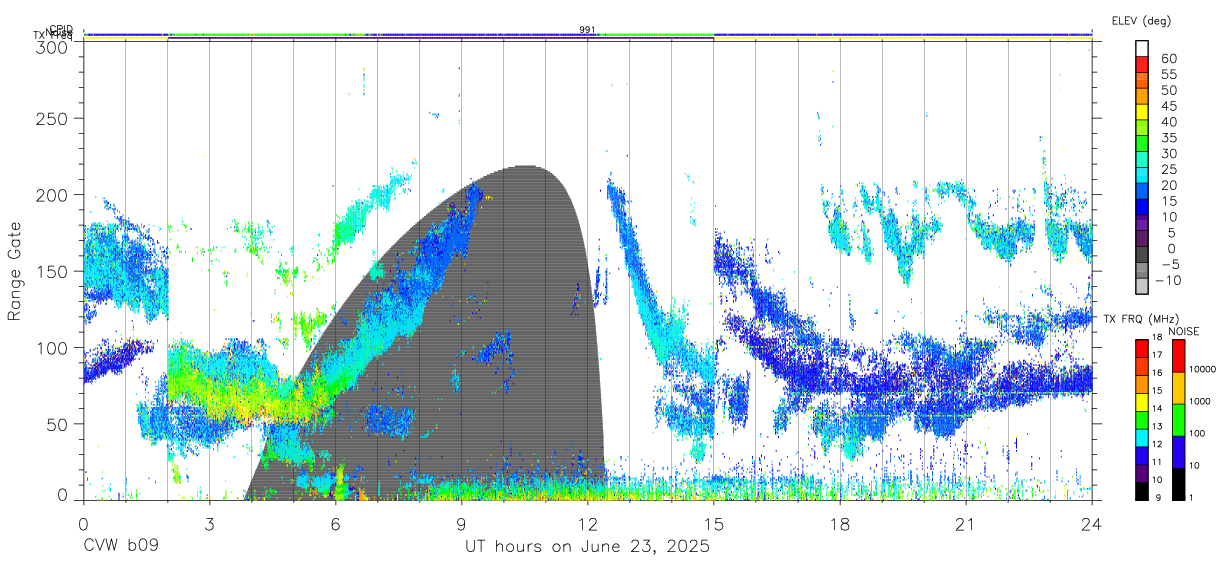Click the 18 hour tick on UT axis

[840, 523]
